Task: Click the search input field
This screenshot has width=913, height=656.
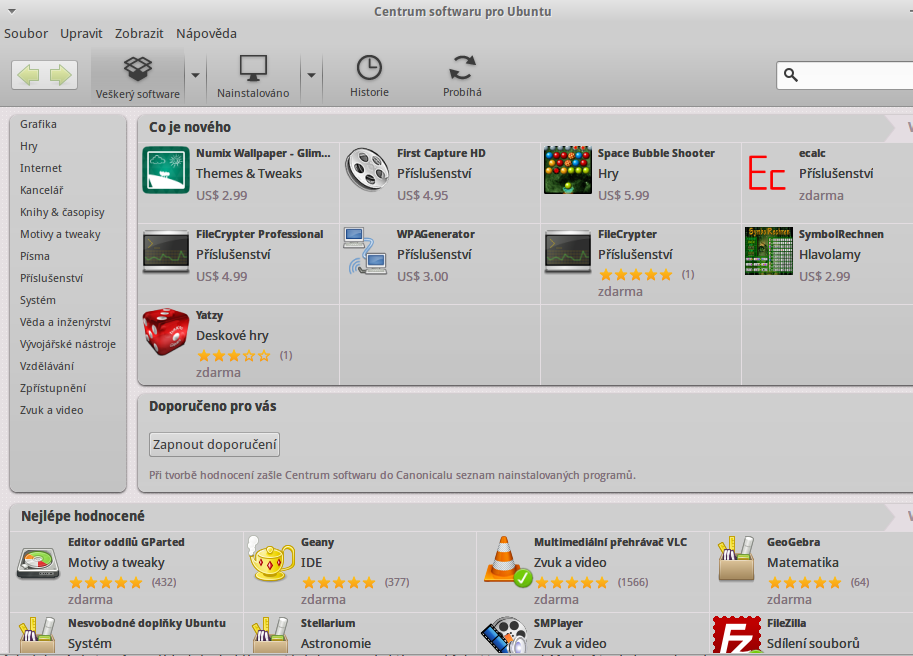Action: click(x=845, y=75)
